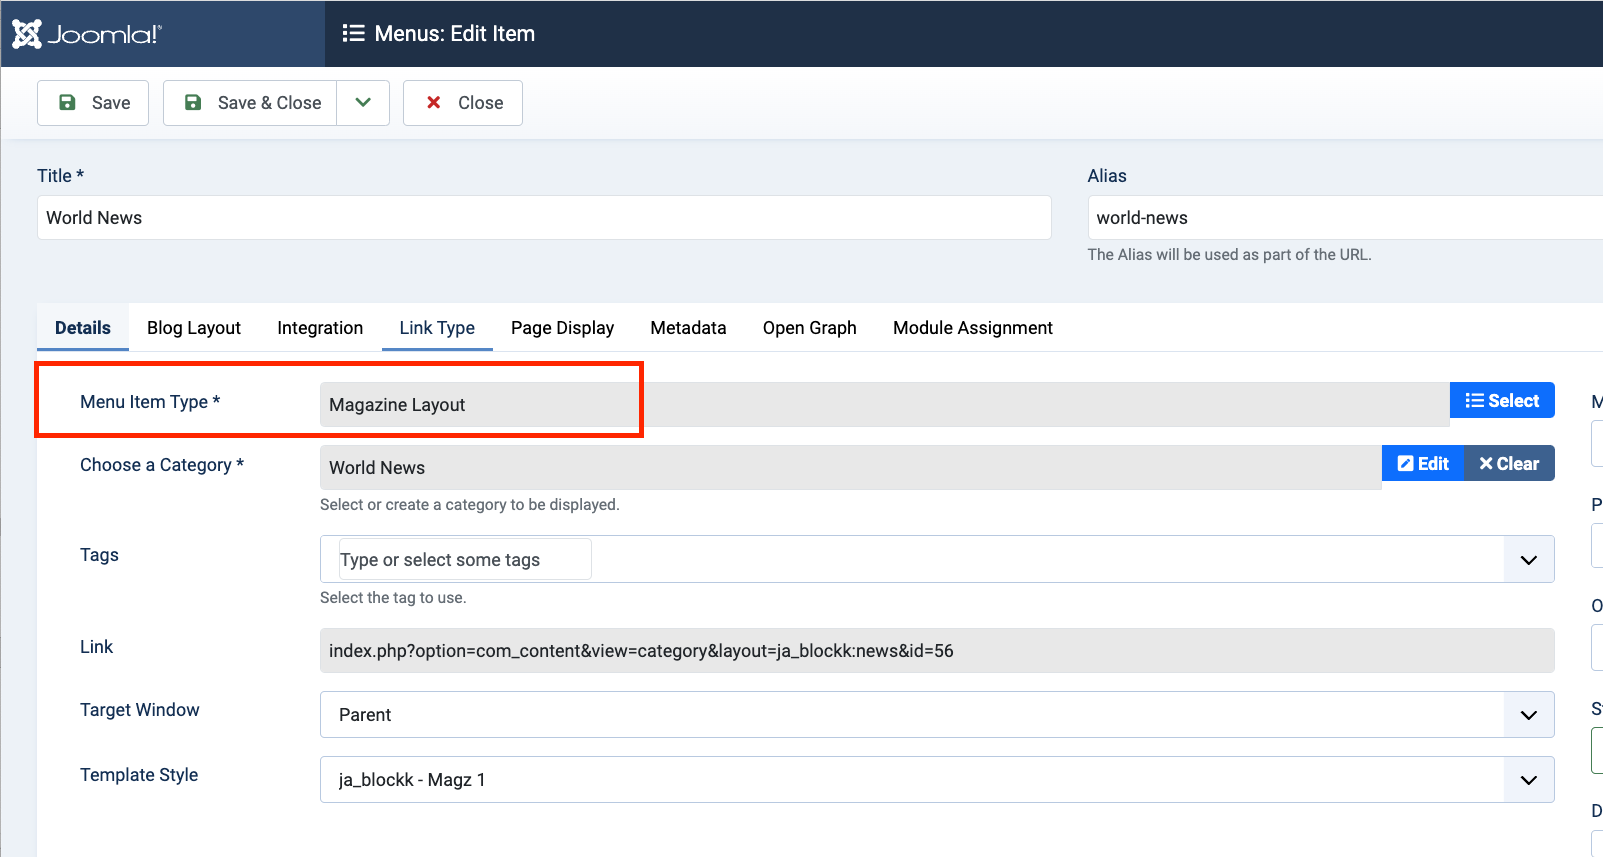
Task: Open the Target Window dropdown
Action: click(x=936, y=715)
